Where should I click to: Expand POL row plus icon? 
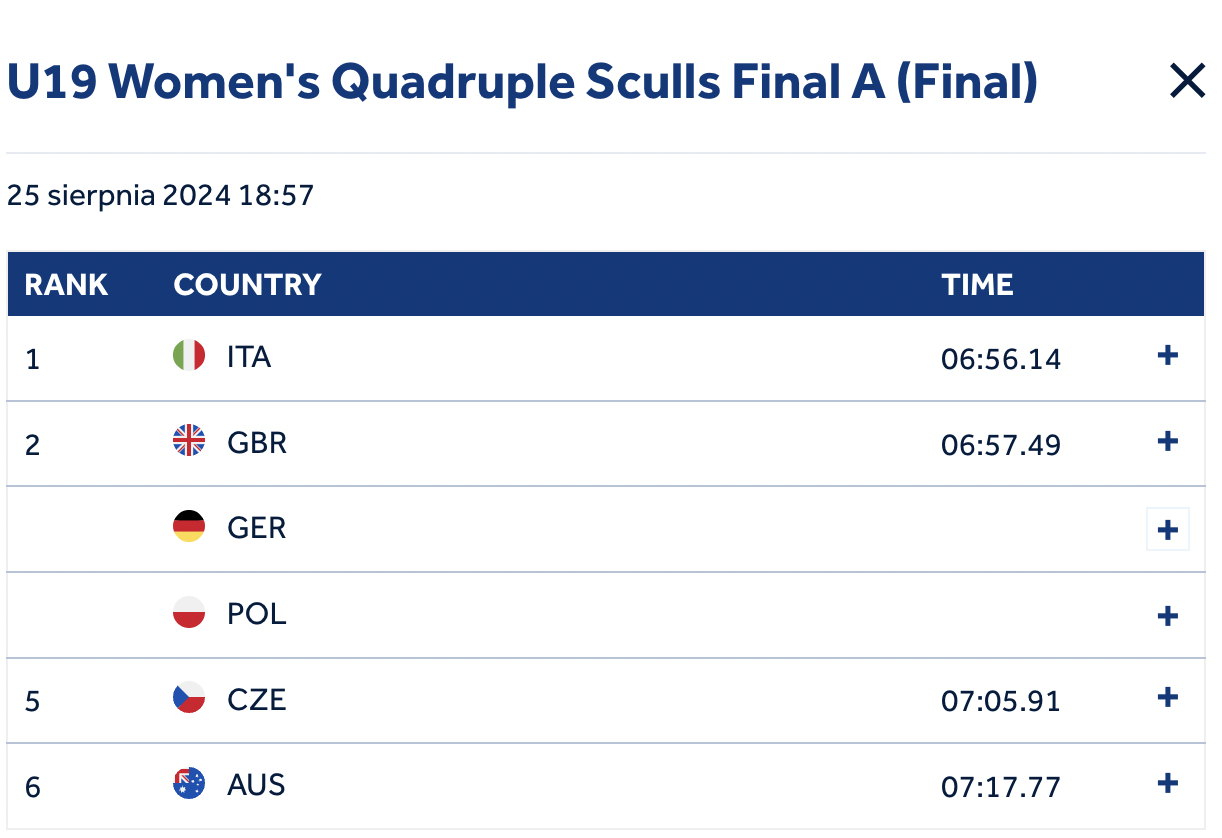tap(1167, 615)
